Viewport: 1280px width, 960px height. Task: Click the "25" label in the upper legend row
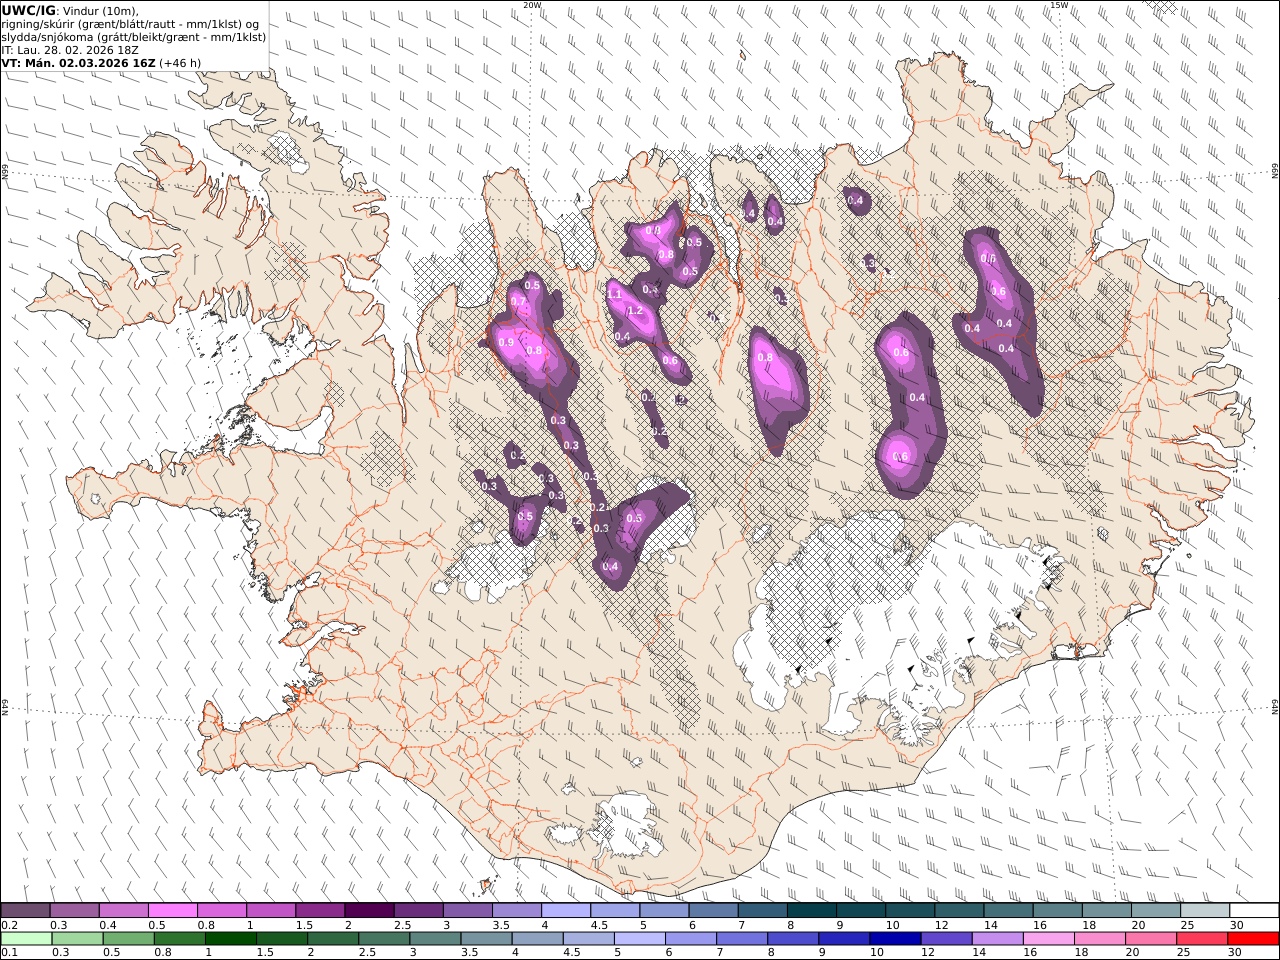(1188, 925)
